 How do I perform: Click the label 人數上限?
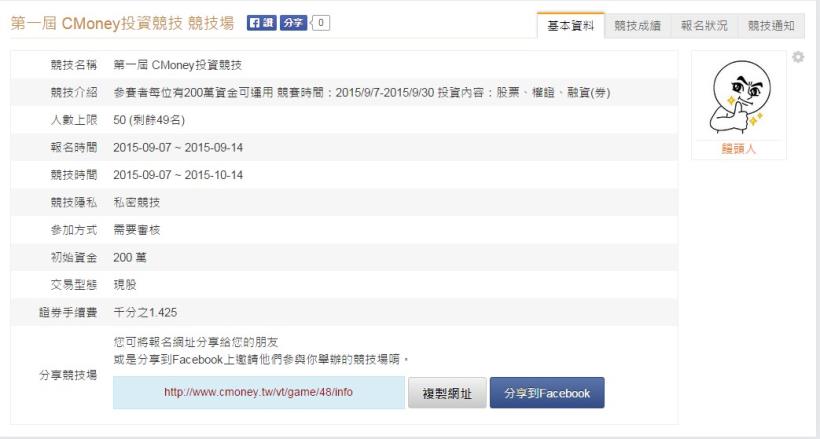(74, 120)
